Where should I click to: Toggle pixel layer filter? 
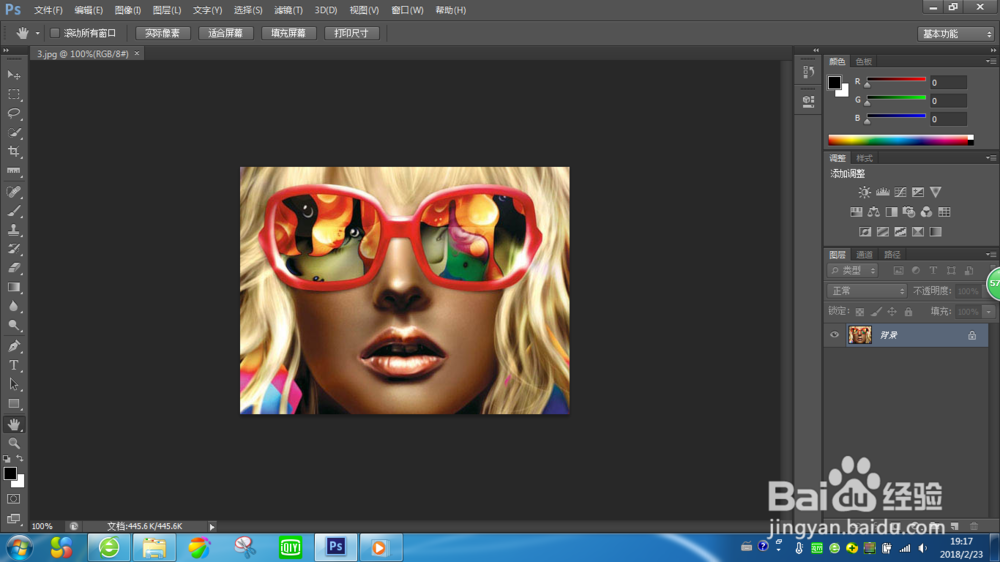898,270
